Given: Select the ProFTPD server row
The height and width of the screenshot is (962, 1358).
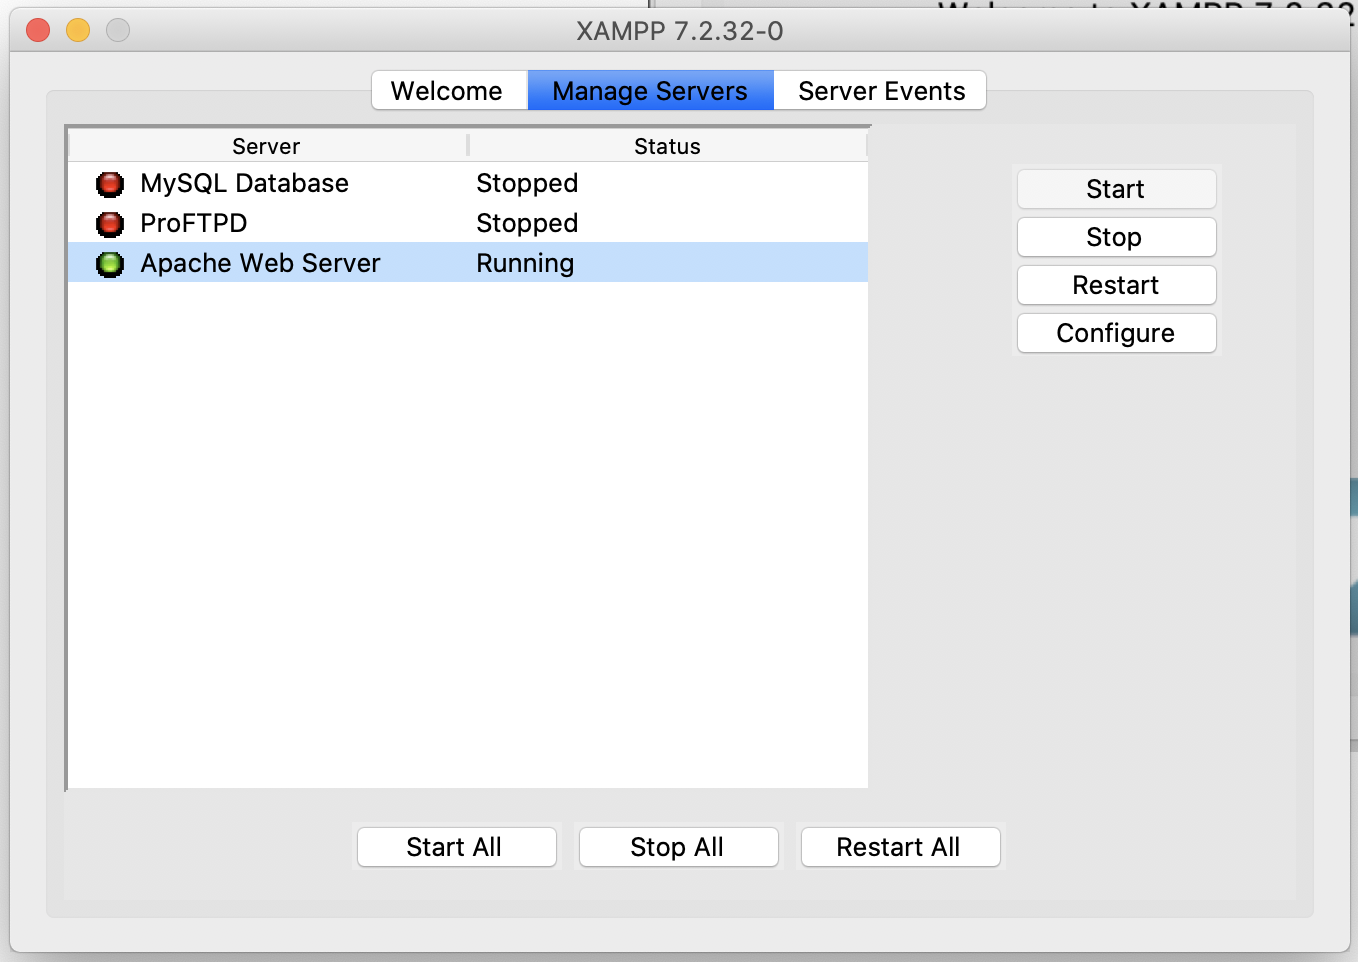Looking at the screenshot, I should (x=468, y=223).
